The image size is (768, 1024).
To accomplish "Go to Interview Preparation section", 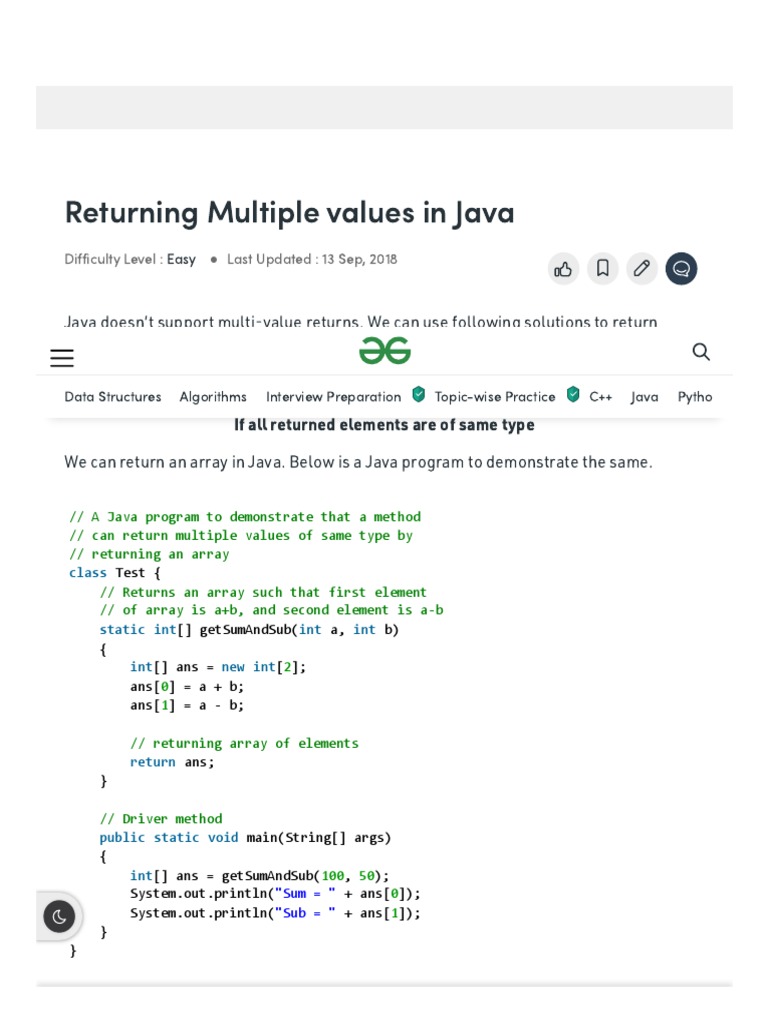I will pos(333,397).
